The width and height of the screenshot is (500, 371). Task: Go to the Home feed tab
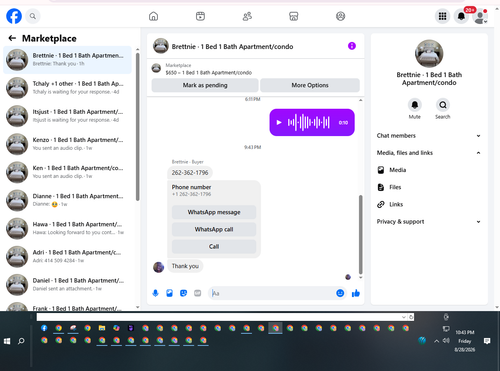click(153, 16)
